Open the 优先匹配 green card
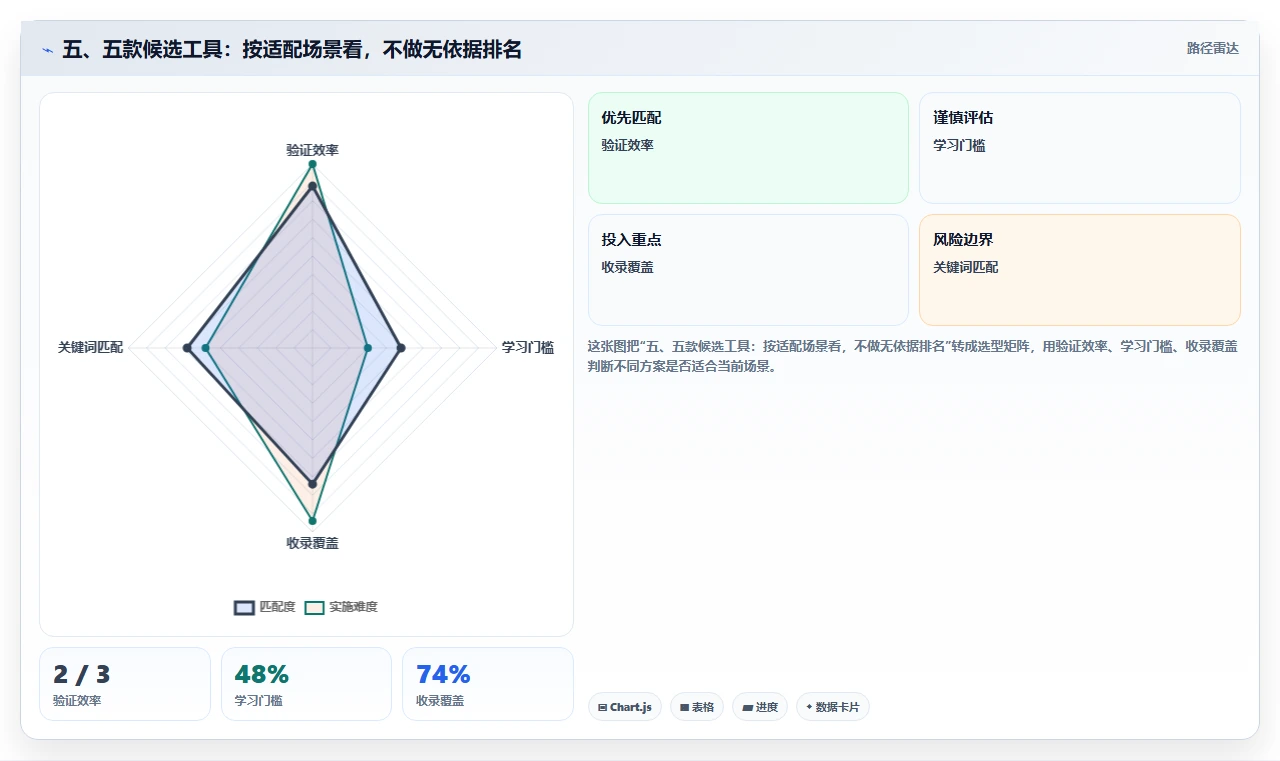The image size is (1280, 761). [x=748, y=148]
